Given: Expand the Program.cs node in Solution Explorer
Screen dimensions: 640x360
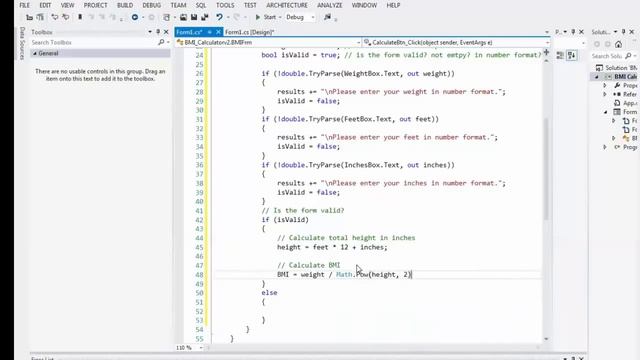Looking at the screenshot, I should tap(605, 147).
